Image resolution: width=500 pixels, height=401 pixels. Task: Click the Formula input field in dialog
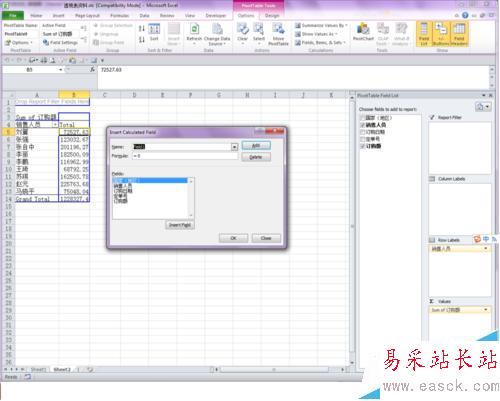click(185, 156)
